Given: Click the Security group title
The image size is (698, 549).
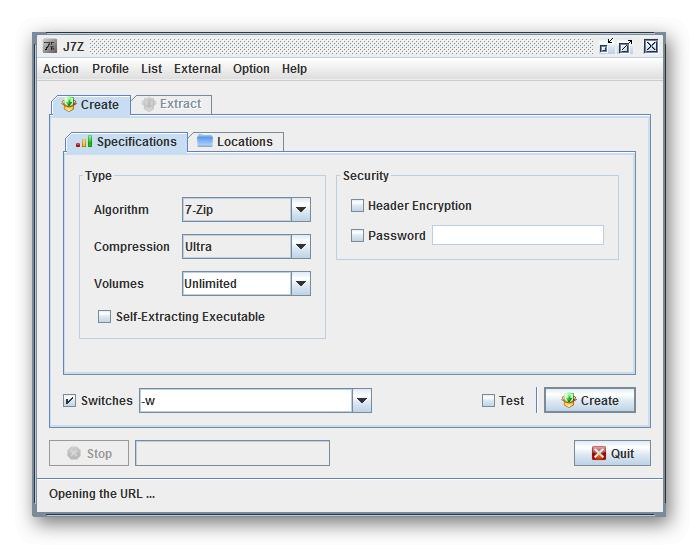Looking at the screenshot, I should 366,176.
